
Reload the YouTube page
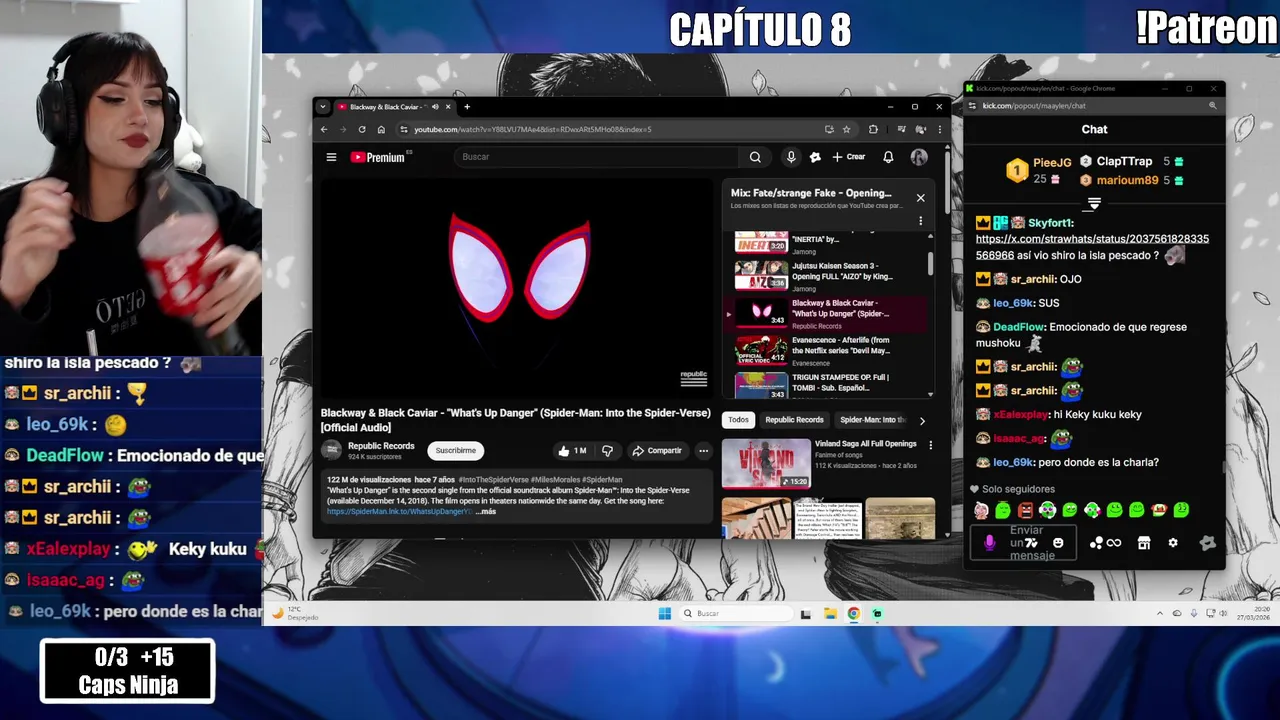coord(362,129)
